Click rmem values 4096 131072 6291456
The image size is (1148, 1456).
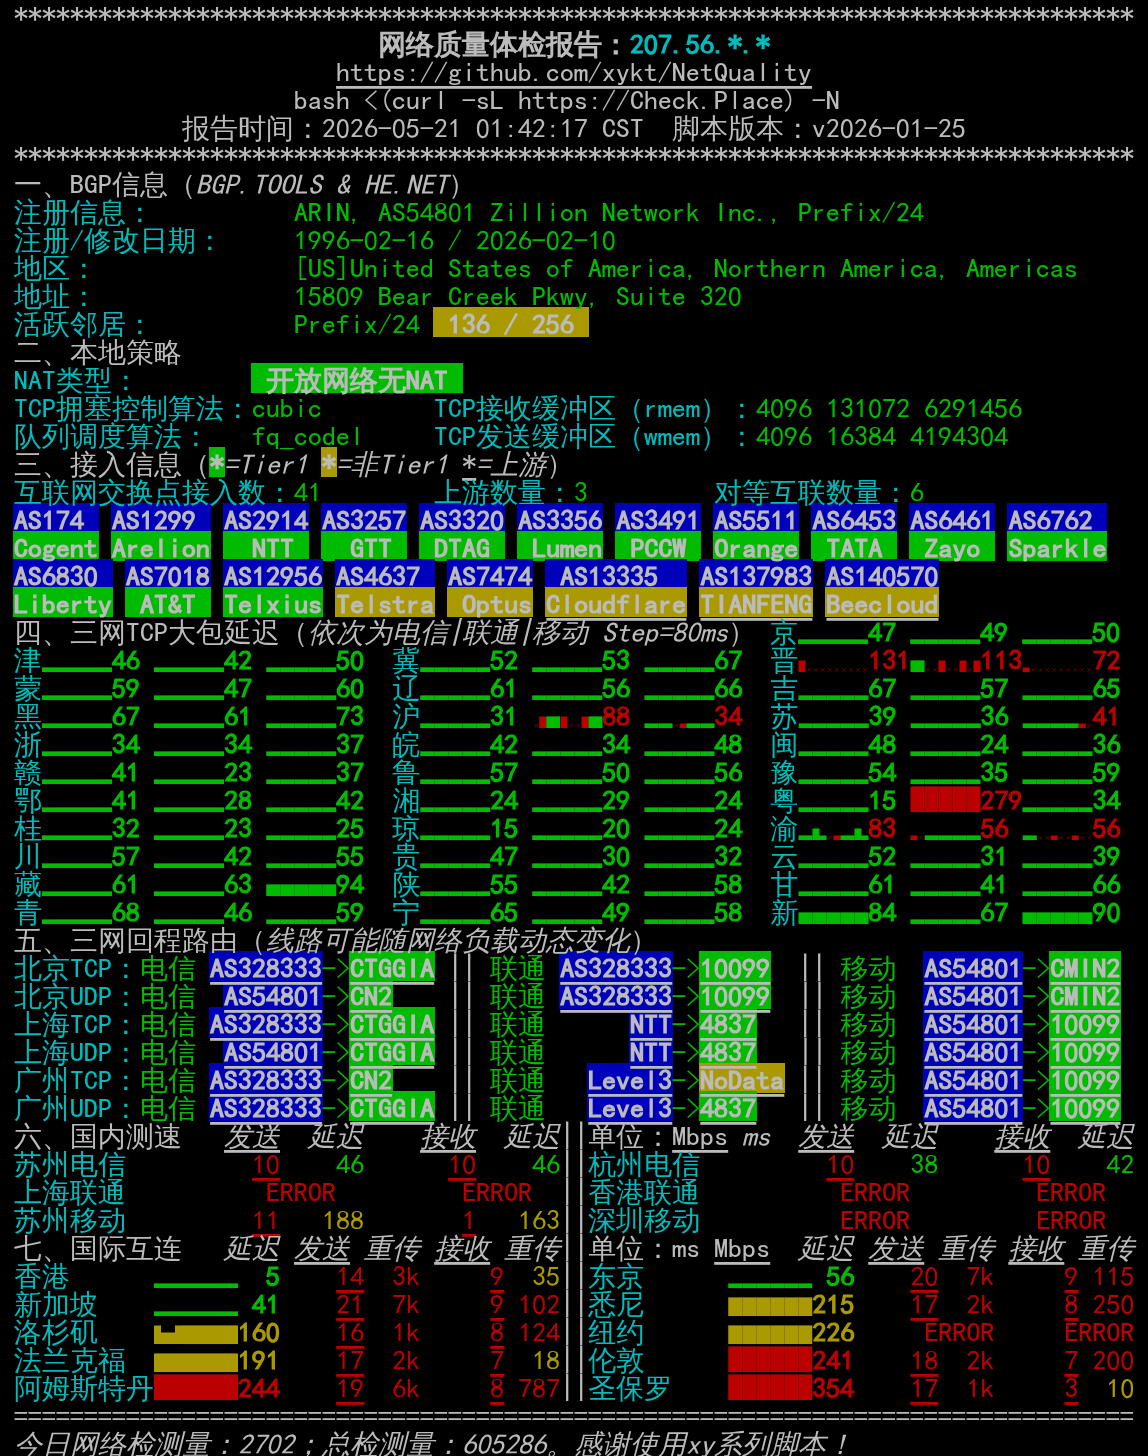click(889, 409)
